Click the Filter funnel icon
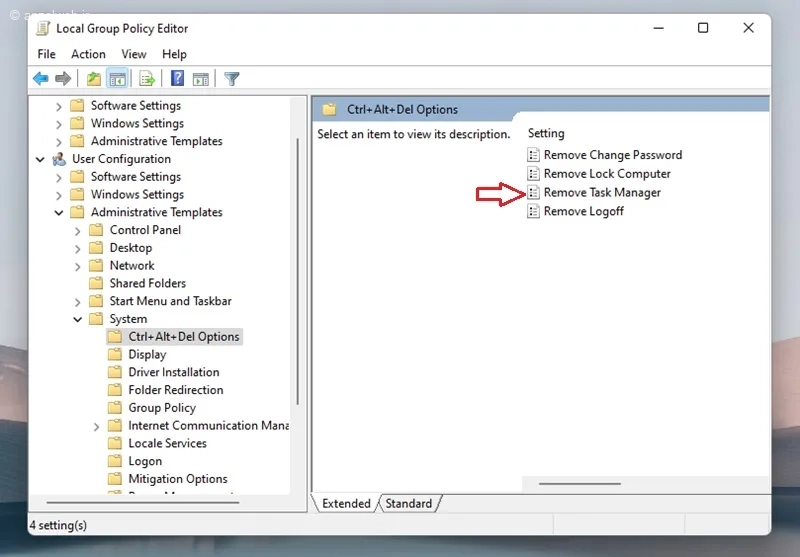Image resolution: width=800 pixels, height=557 pixels. click(x=231, y=79)
